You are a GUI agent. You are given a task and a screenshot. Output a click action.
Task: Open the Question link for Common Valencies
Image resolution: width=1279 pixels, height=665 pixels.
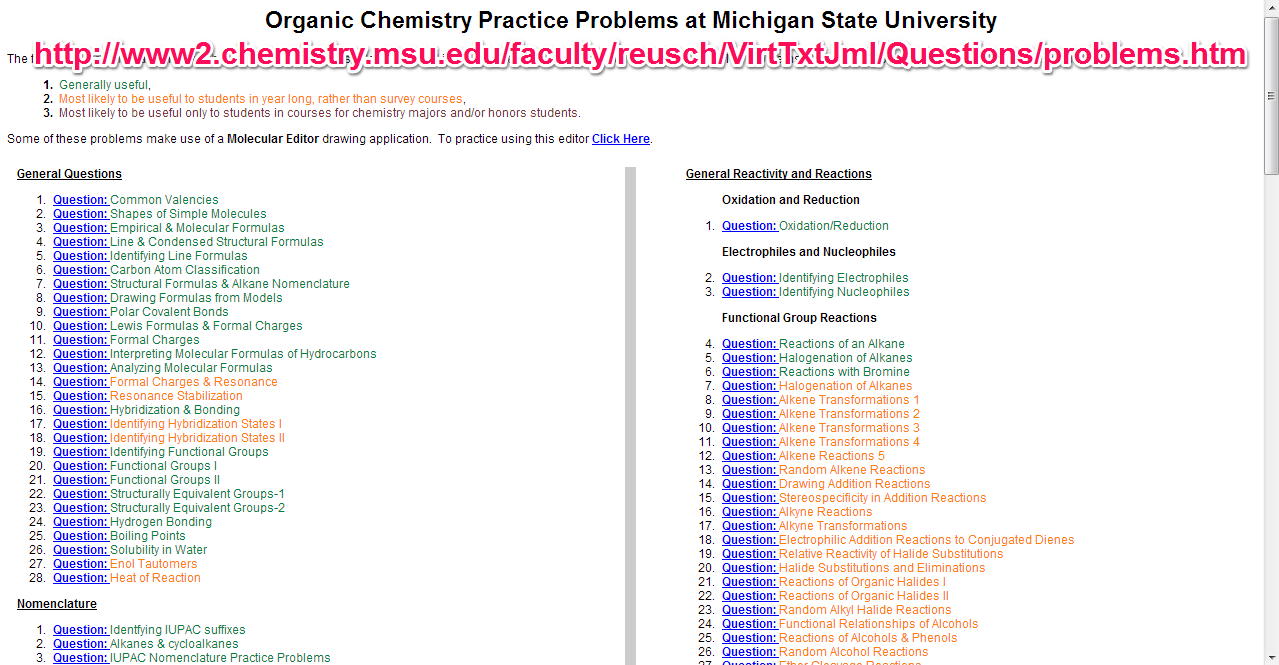(80, 200)
